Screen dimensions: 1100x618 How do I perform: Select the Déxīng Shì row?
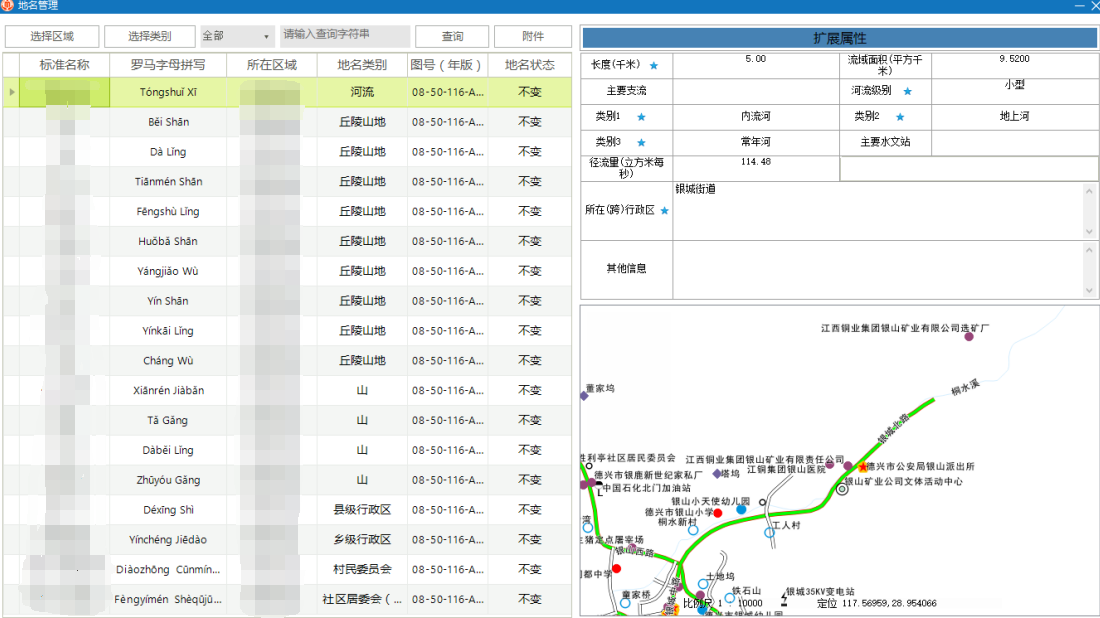point(168,510)
